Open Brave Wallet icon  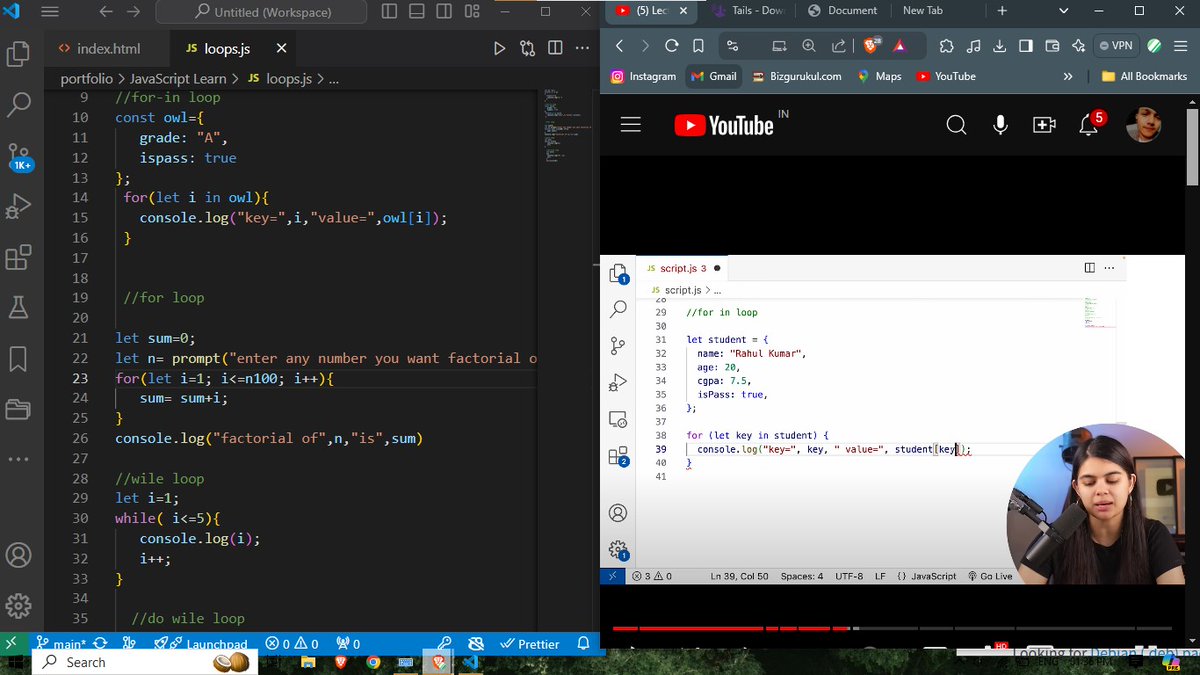(1052, 46)
